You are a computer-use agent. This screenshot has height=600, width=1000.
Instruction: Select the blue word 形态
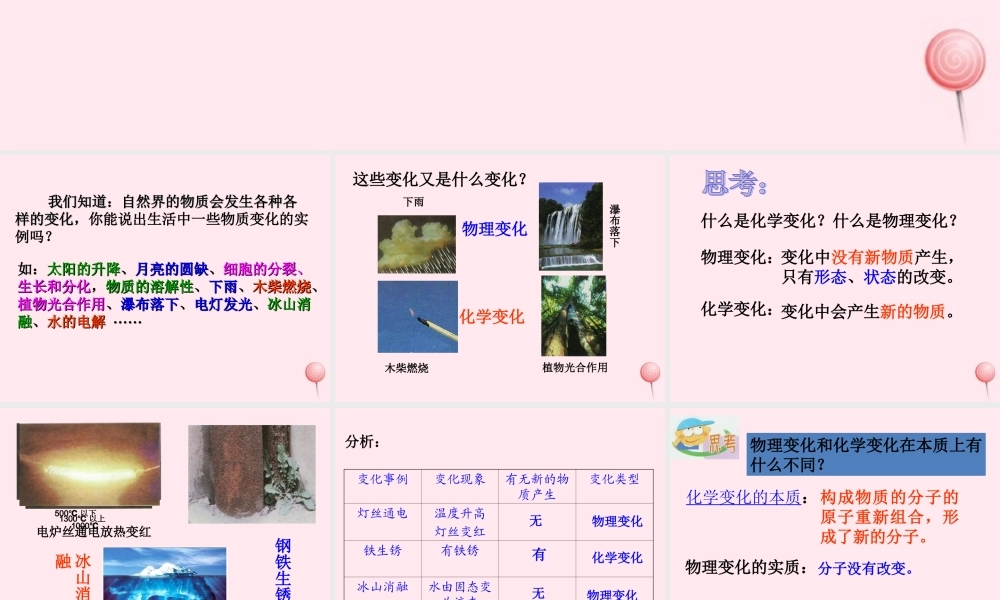[830, 277]
